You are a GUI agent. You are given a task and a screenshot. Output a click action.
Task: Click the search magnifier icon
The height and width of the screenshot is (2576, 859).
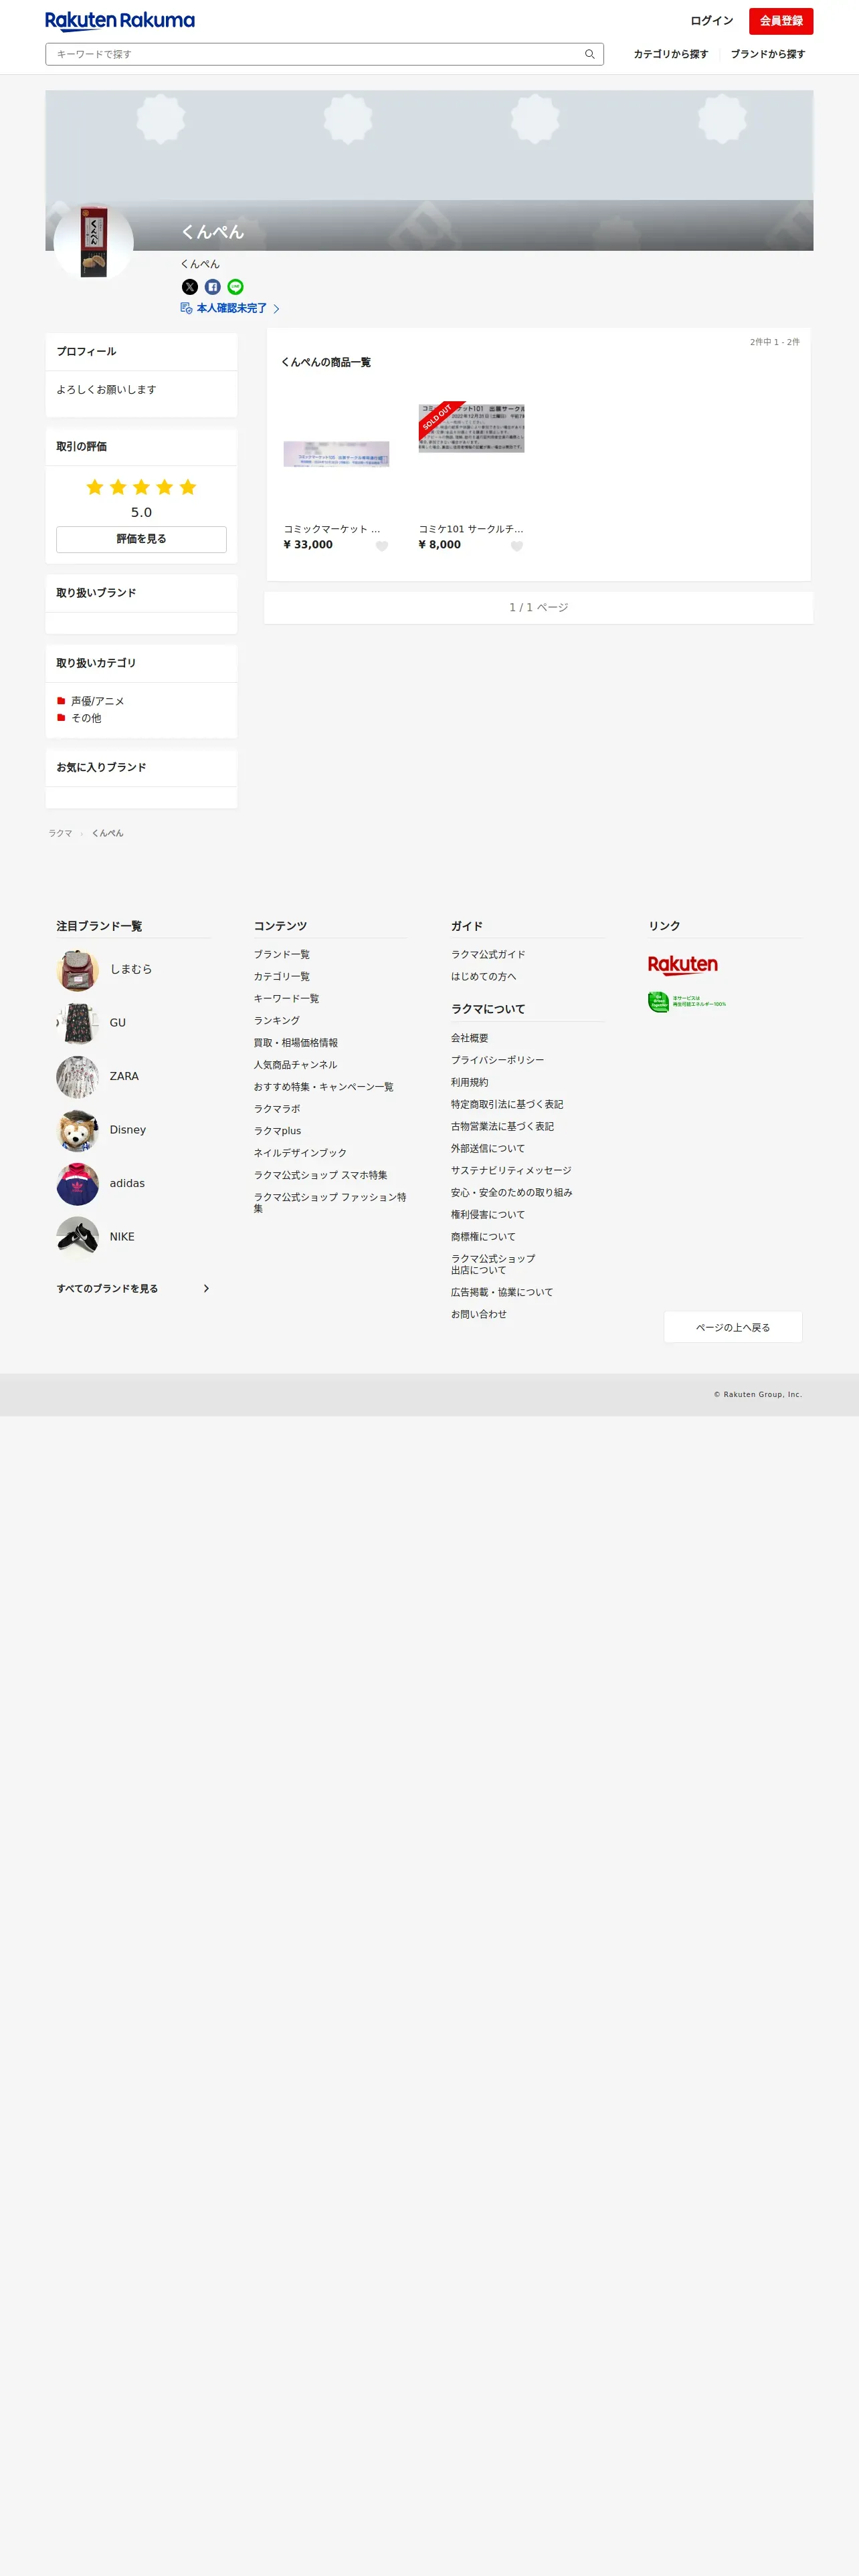tap(590, 54)
